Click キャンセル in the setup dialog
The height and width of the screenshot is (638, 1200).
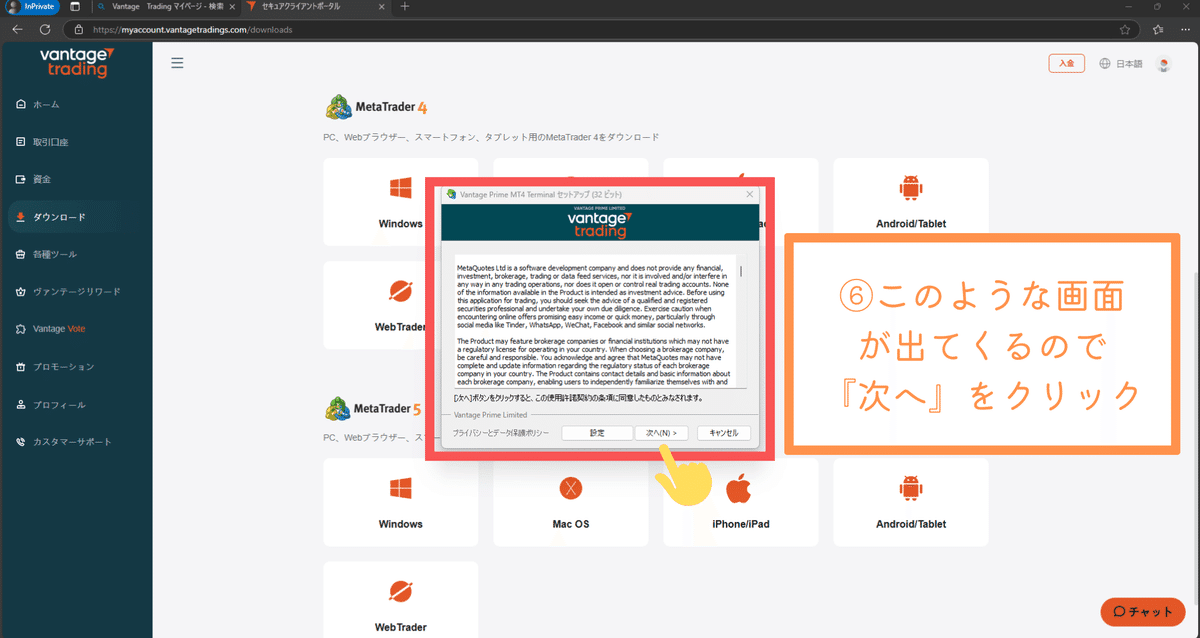723,433
